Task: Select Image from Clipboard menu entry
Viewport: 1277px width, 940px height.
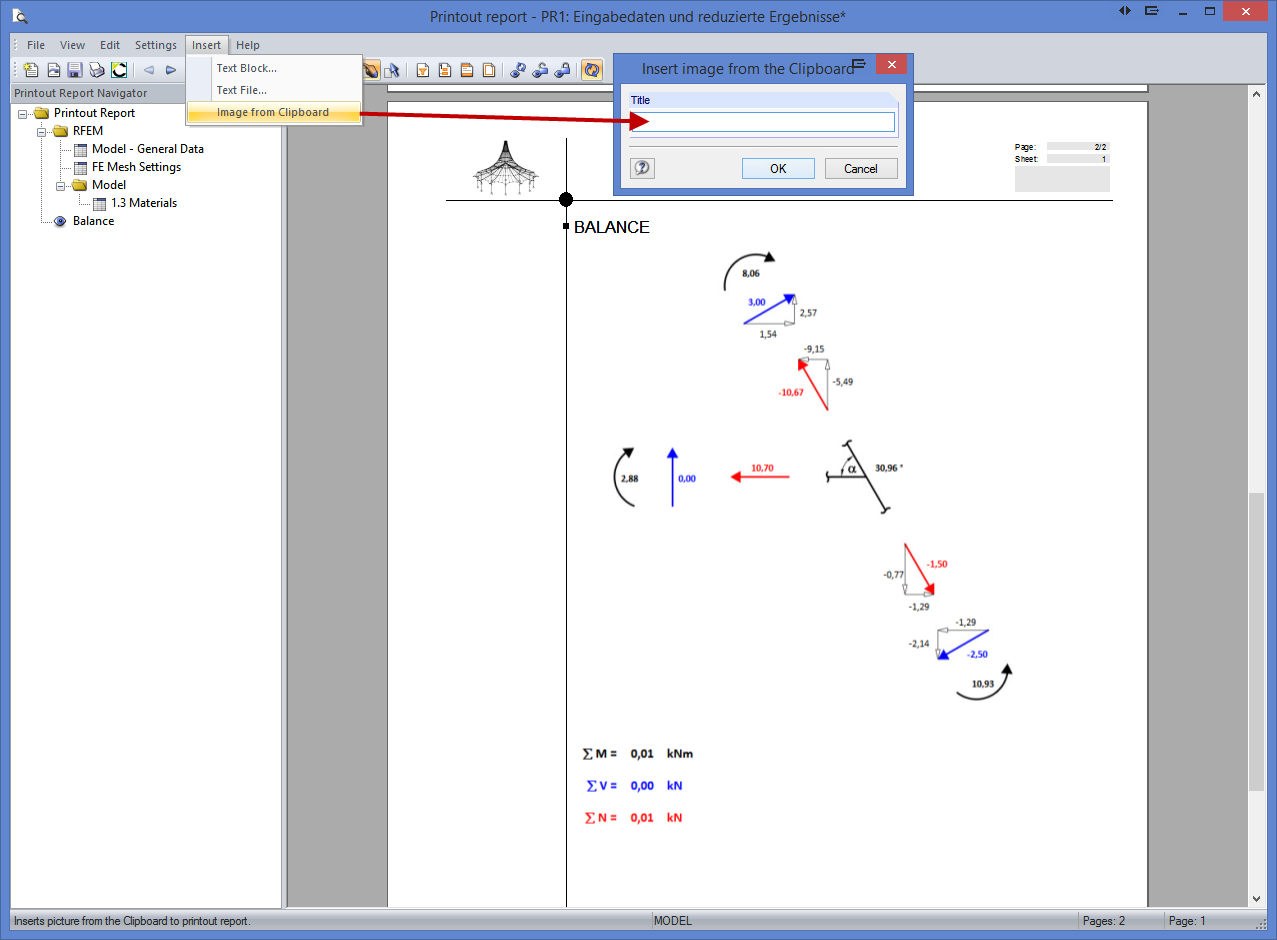Action: point(274,112)
